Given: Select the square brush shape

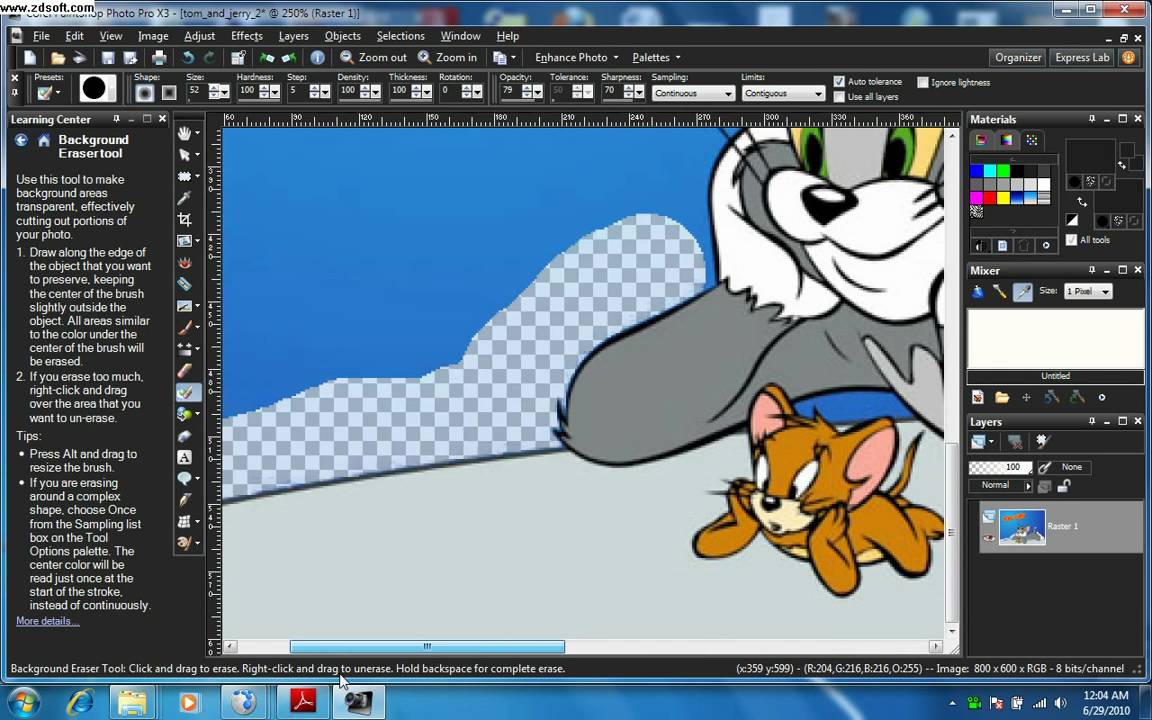Looking at the screenshot, I should pos(169,93).
